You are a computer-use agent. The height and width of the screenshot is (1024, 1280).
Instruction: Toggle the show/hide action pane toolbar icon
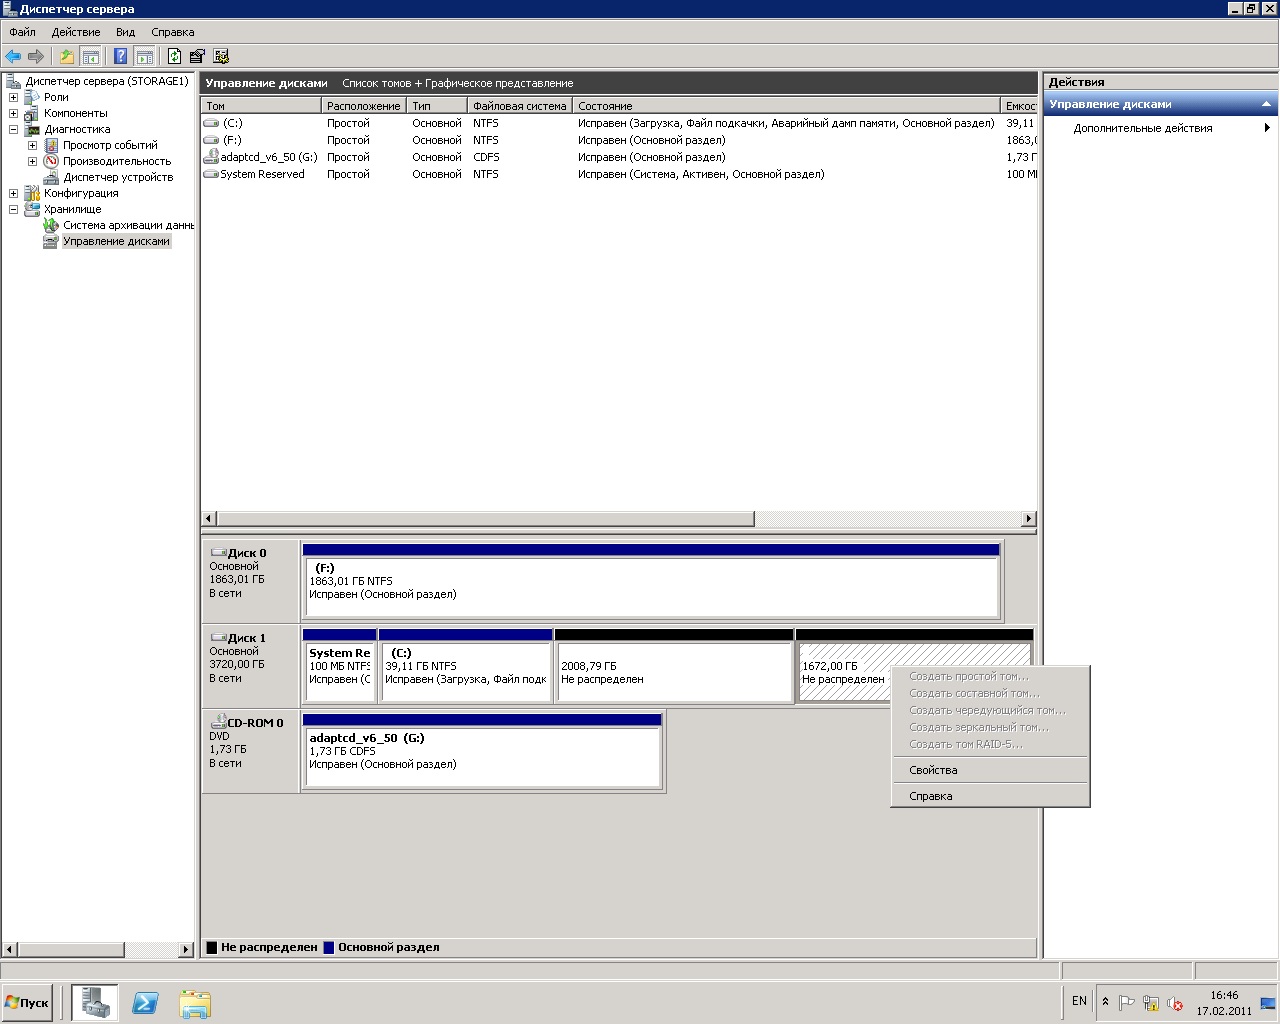pyautogui.click(x=144, y=56)
